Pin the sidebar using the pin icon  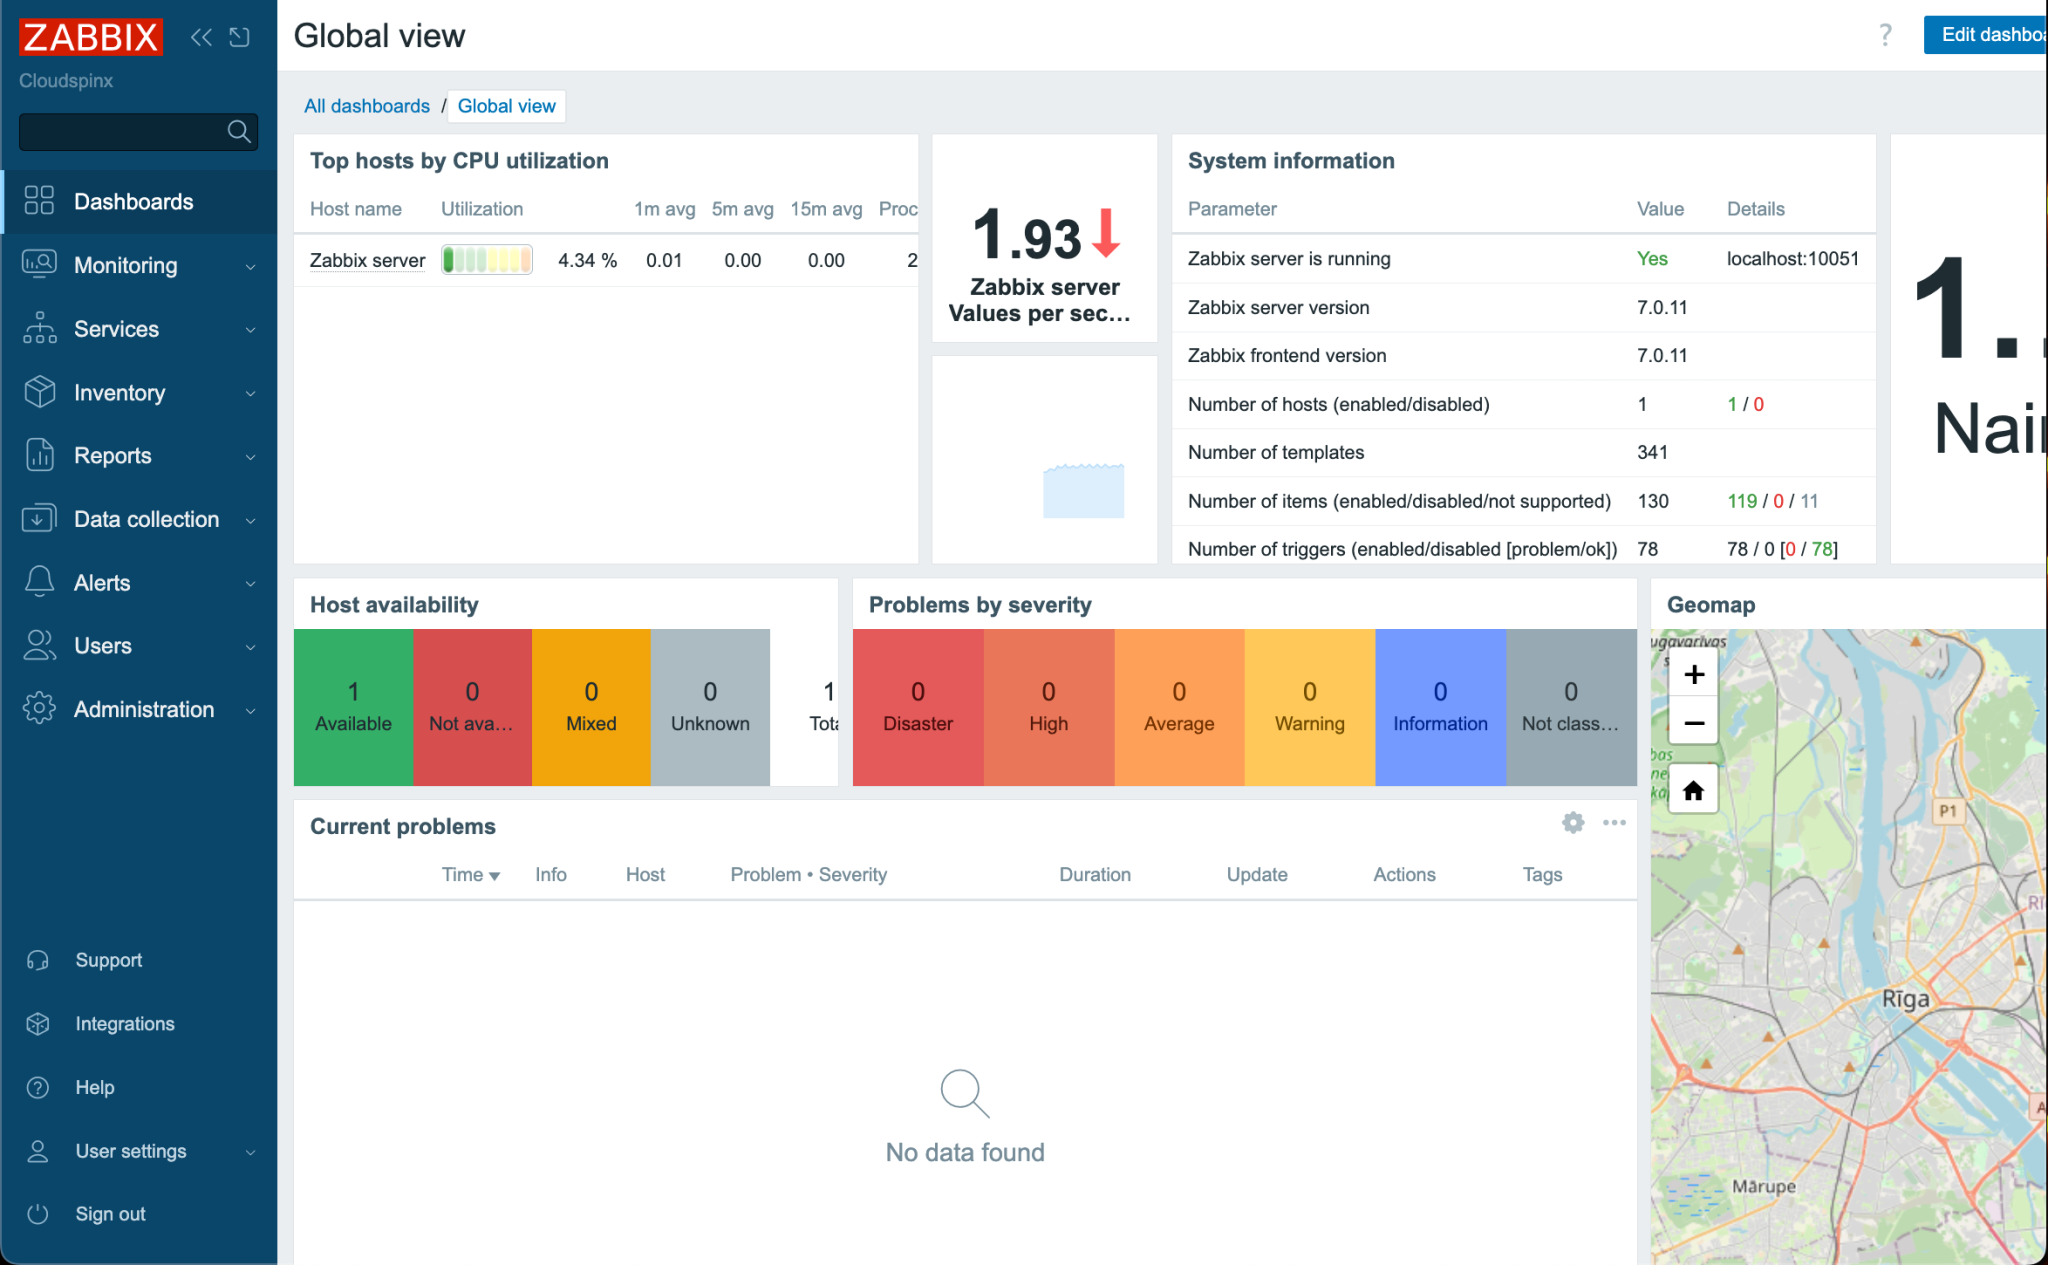(x=239, y=36)
